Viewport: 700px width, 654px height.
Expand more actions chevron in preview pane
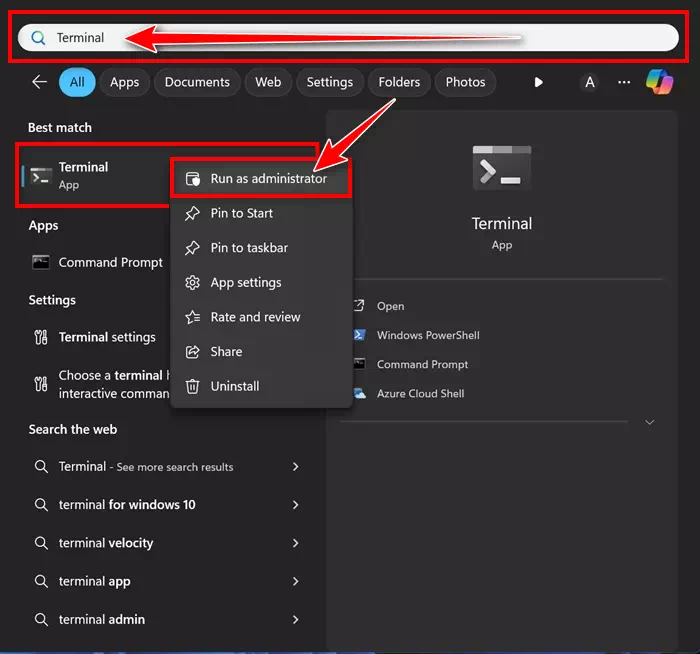pos(650,422)
